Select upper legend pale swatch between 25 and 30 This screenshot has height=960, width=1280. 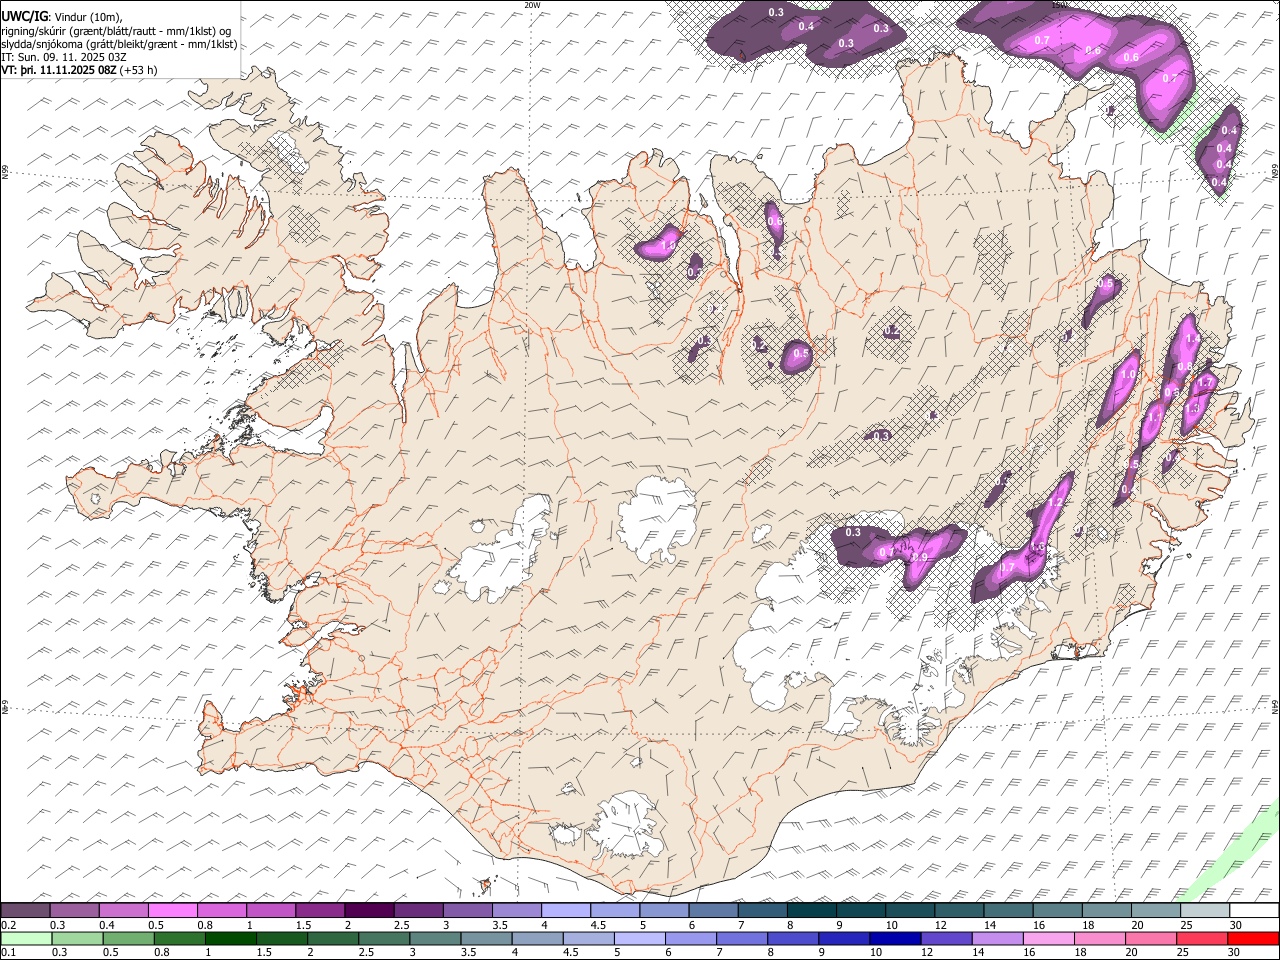coord(1205,910)
